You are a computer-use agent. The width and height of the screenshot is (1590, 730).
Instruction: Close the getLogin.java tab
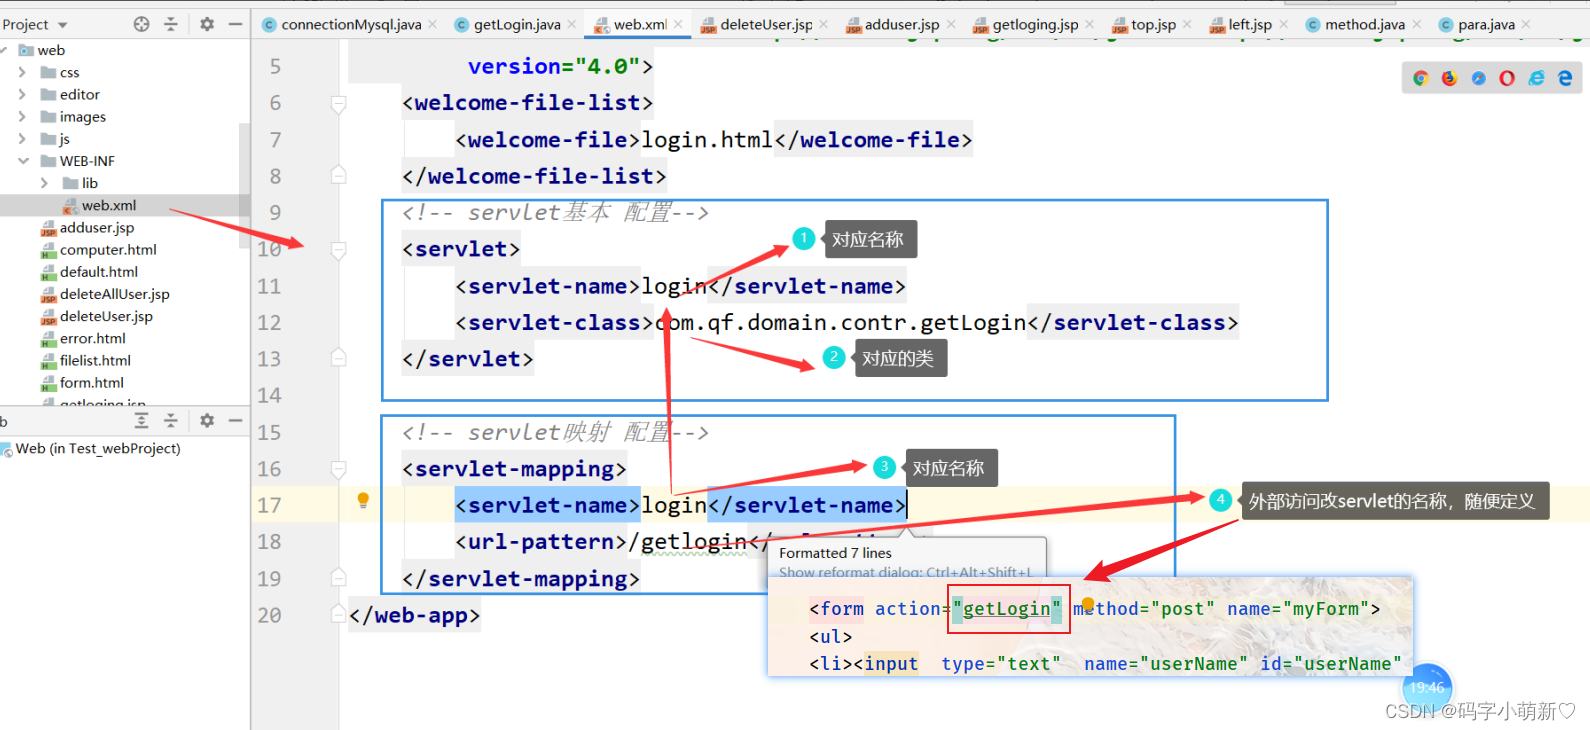click(x=572, y=24)
